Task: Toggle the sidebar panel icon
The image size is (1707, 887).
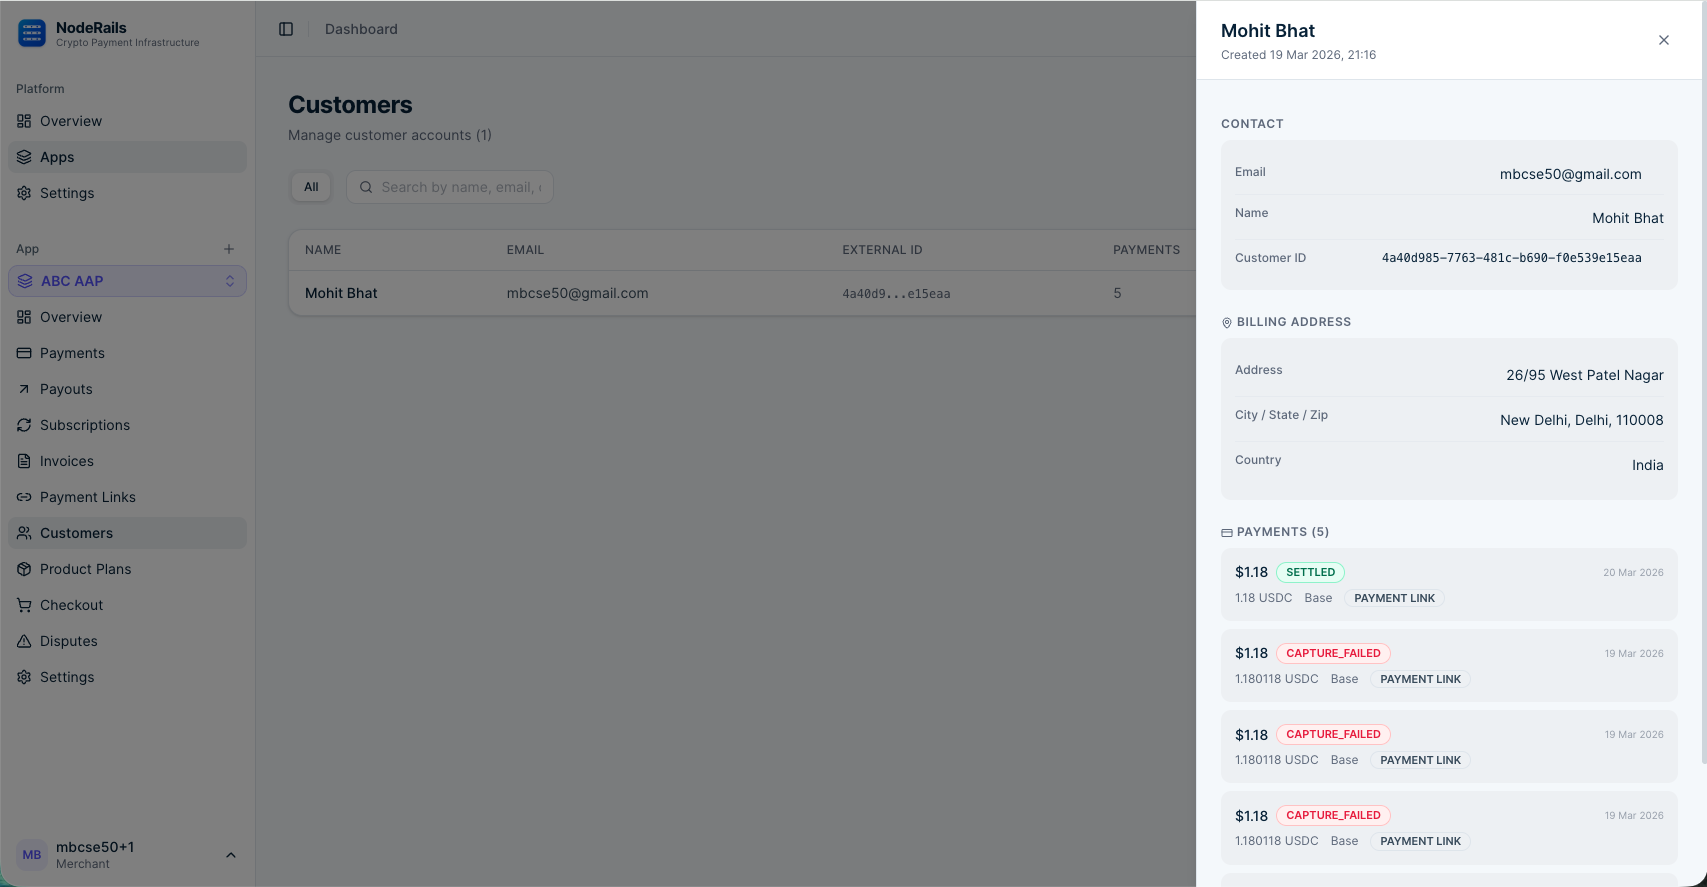Action: [286, 29]
